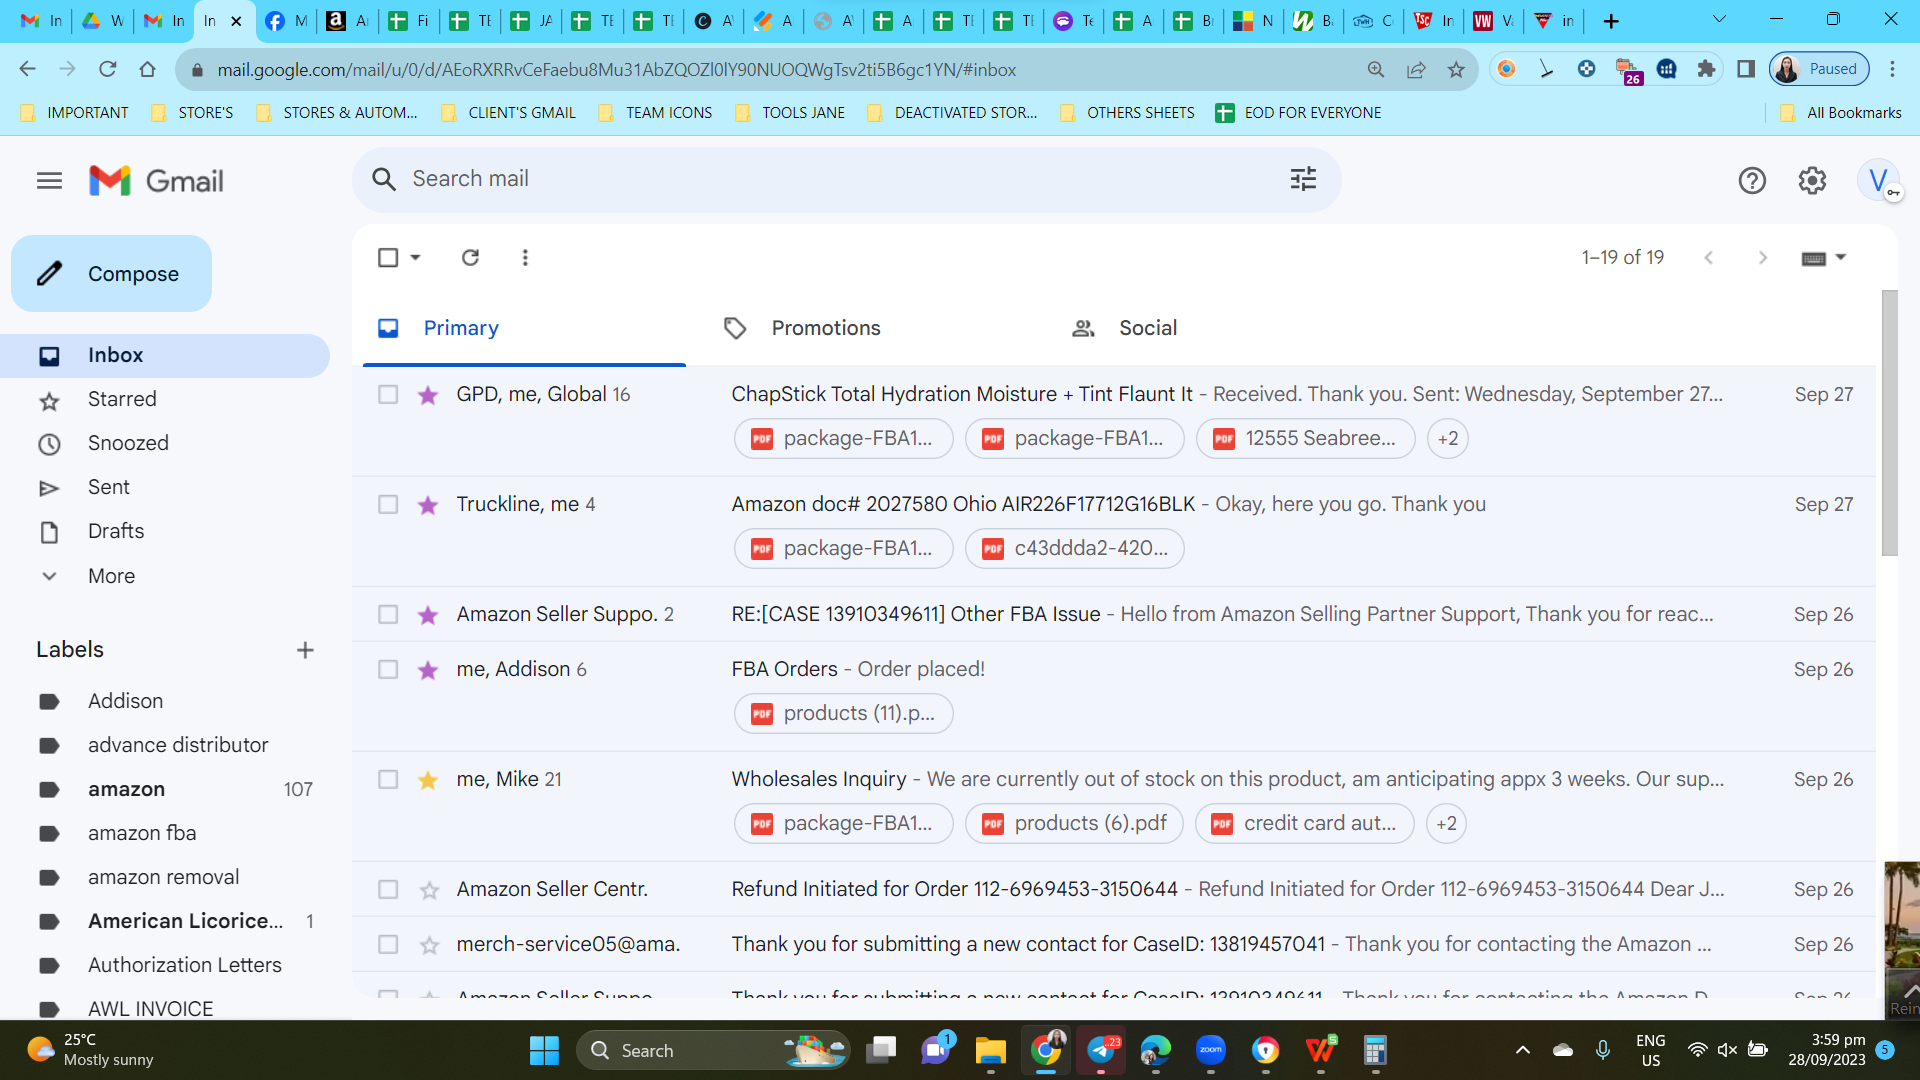Create a new label with plus icon
Screen dimensions: 1920x1080
click(305, 650)
